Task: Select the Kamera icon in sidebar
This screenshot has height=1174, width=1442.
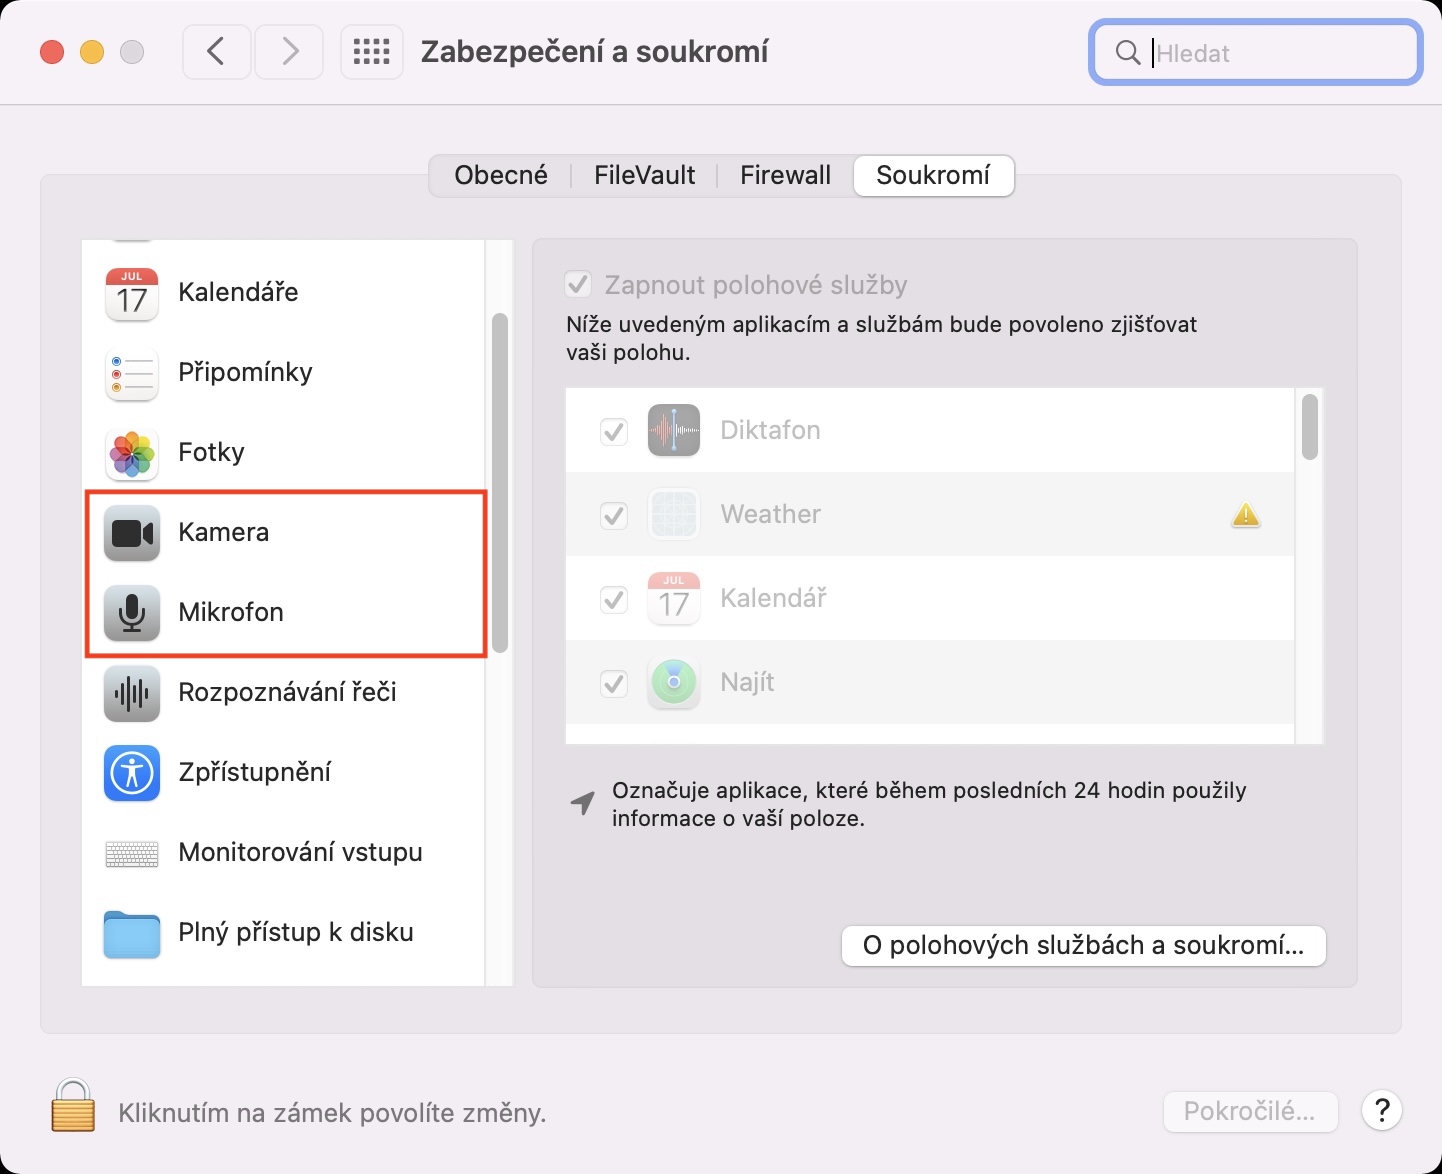Action: coord(132,533)
